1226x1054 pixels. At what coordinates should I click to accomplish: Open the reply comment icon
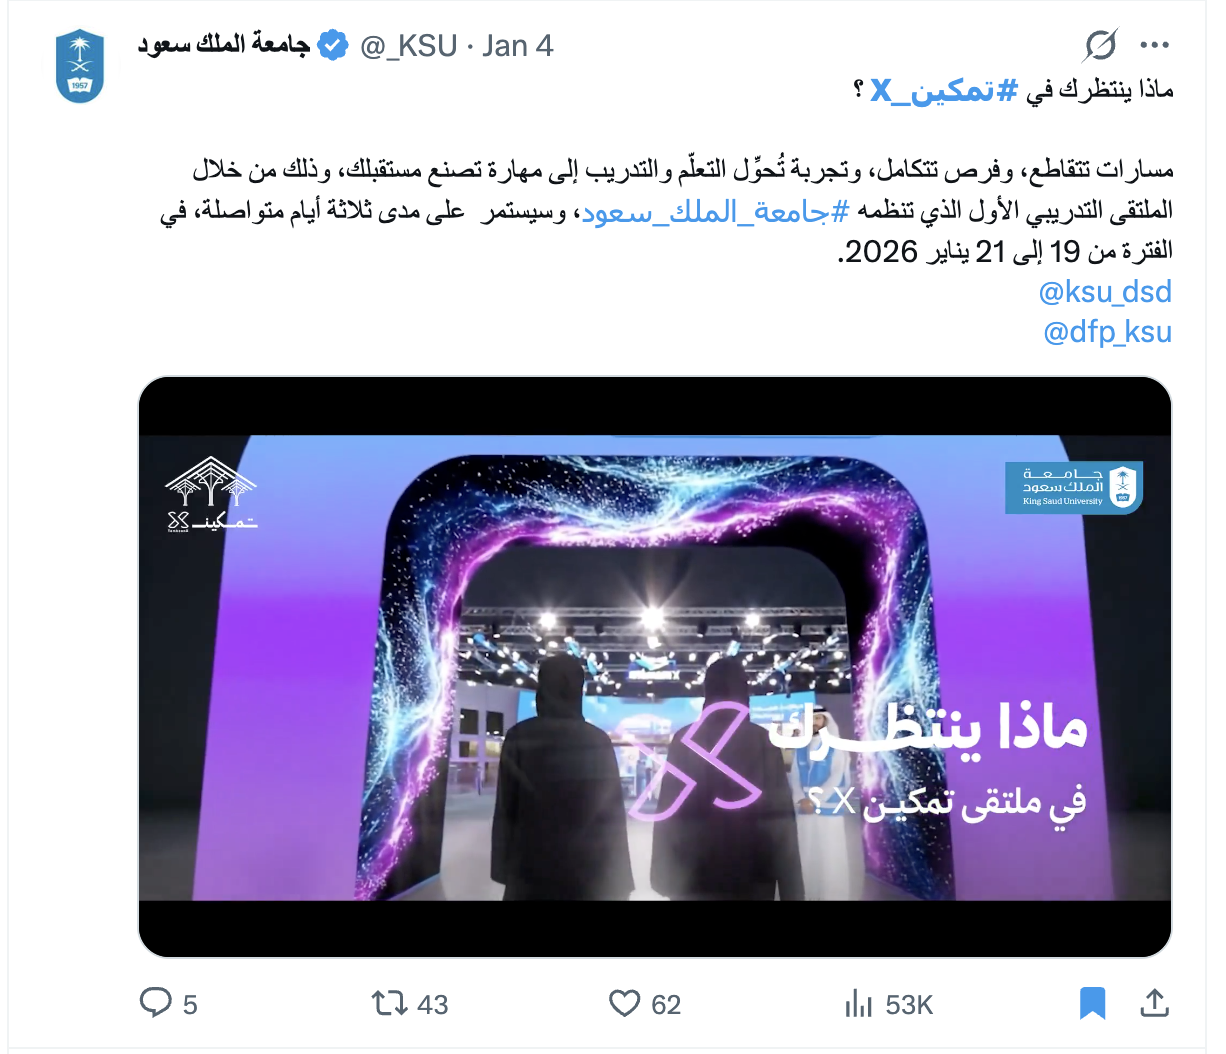tap(155, 1003)
